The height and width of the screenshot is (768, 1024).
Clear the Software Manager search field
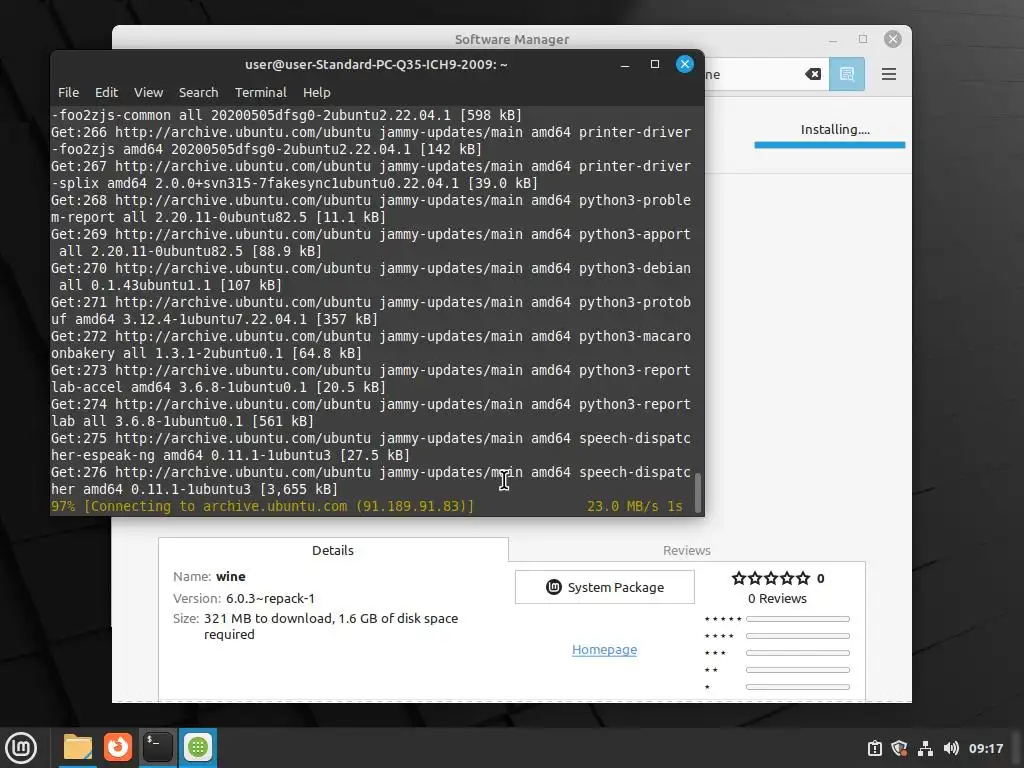(x=813, y=74)
